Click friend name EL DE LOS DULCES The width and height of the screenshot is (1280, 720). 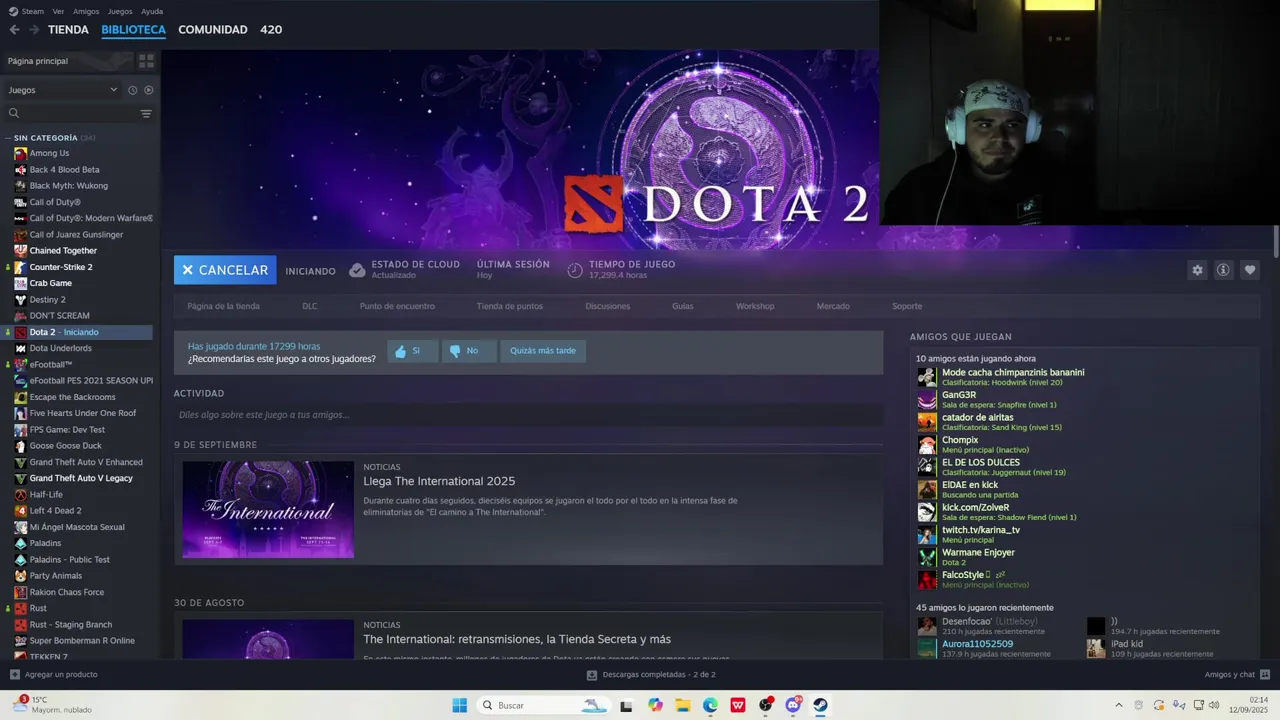coord(981,462)
